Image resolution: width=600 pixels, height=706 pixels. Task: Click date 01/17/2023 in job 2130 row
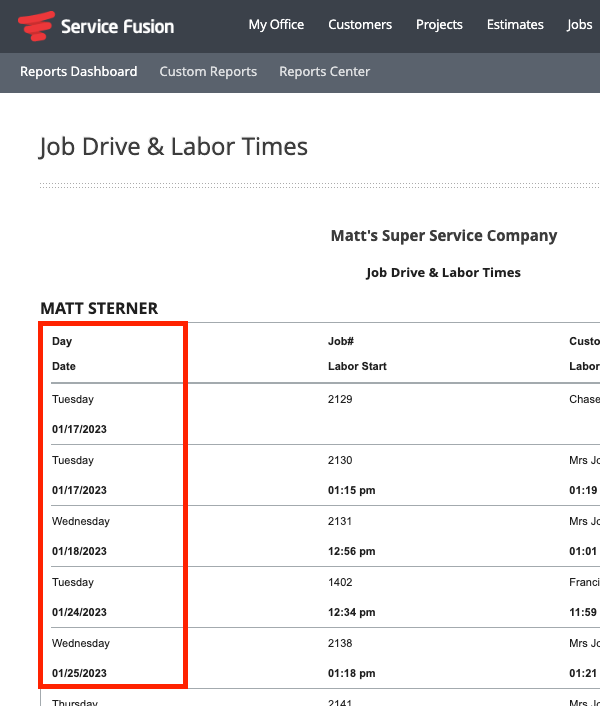pyautogui.click(x=79, y=490)
